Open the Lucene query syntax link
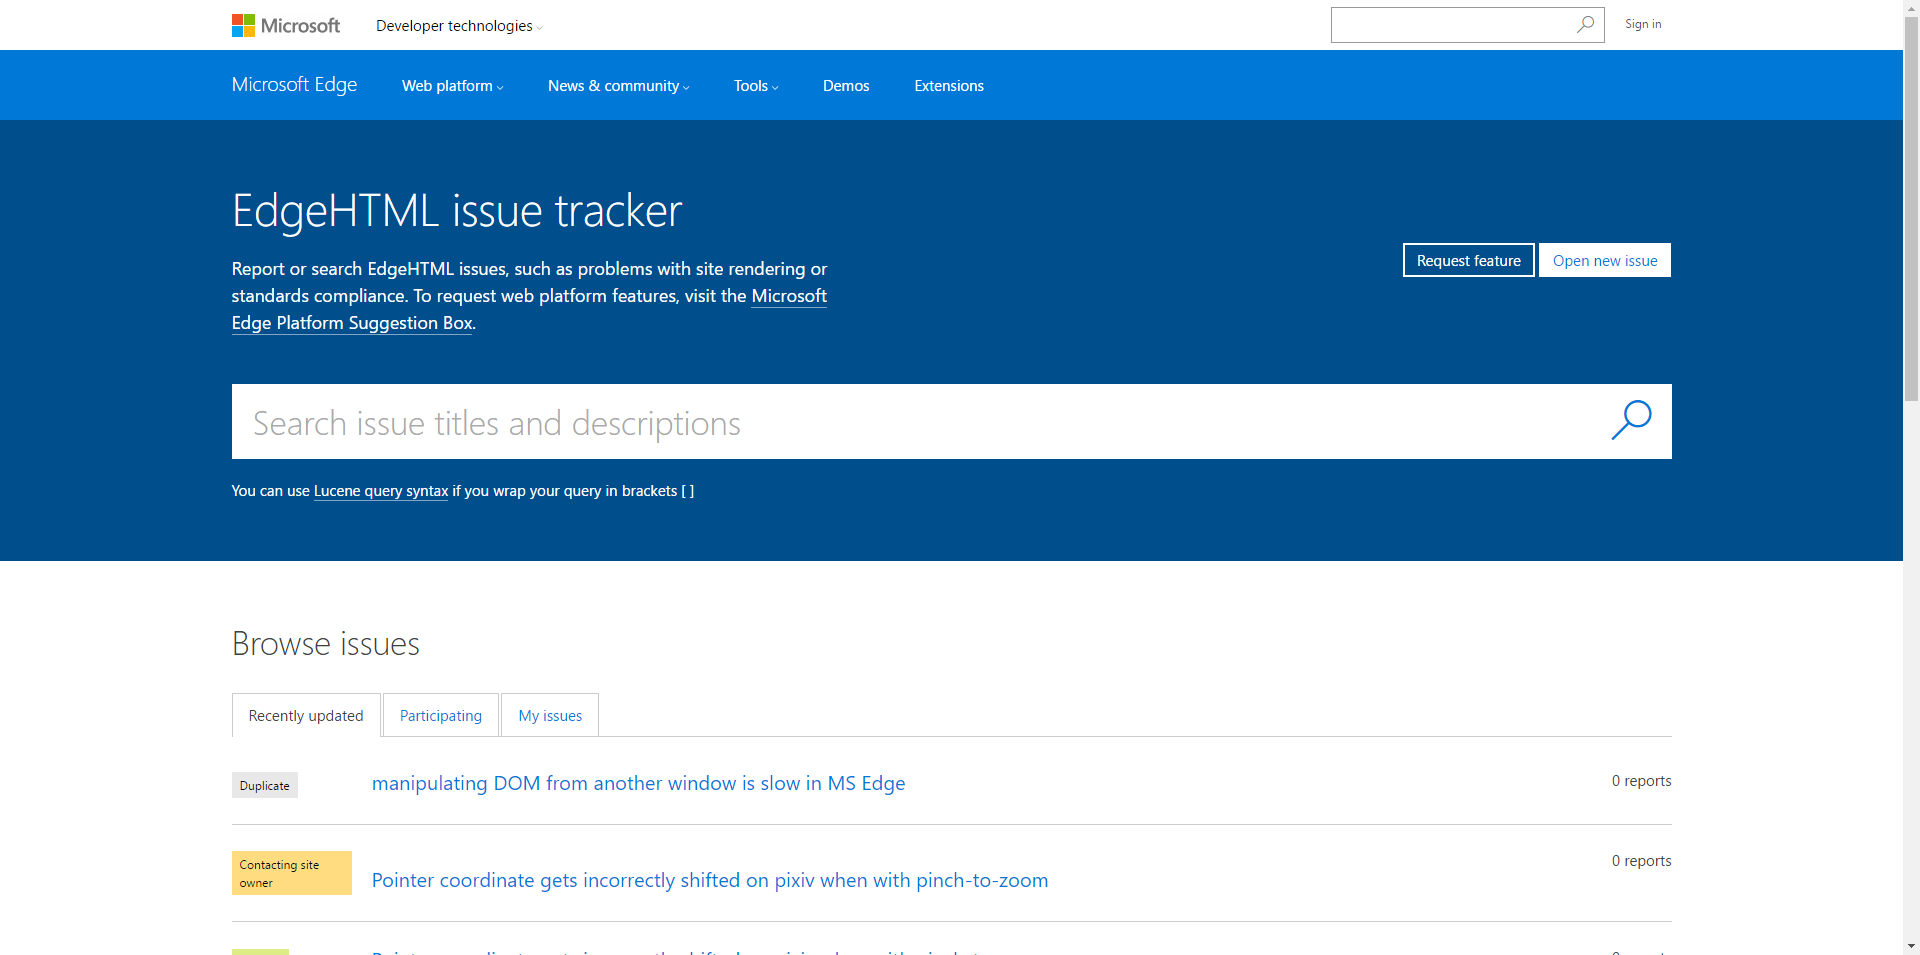 tap(381, 491)
